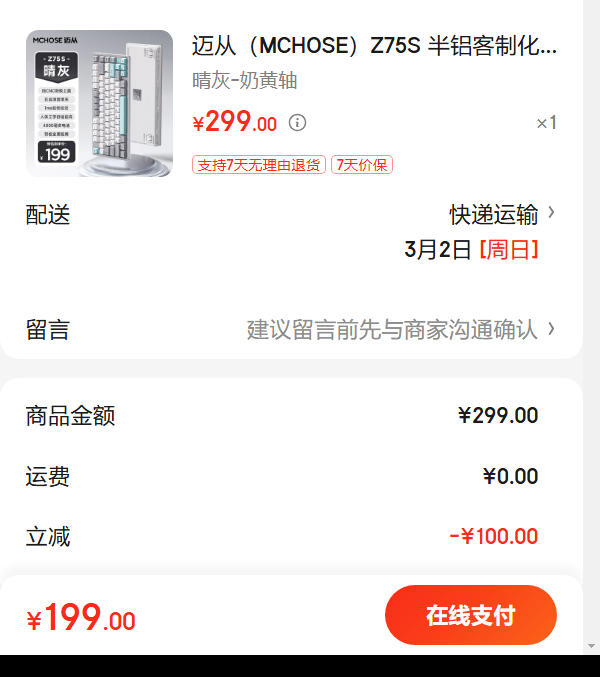This screenshot has height=677, width=600.
Task: Expand the 快递运输 delivery option chevron
Action: (x=551, y=212)
